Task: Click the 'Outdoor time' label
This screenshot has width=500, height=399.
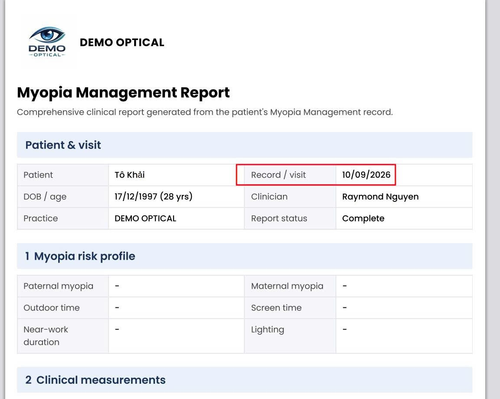Action: (51, 308)
